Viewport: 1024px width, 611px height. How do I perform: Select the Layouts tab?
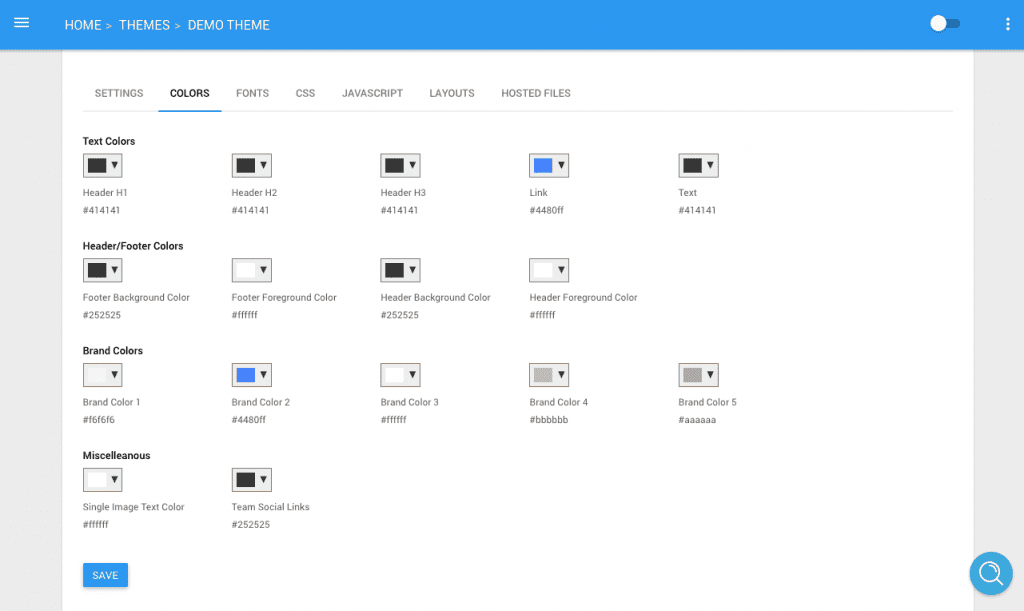click(452, 93)
